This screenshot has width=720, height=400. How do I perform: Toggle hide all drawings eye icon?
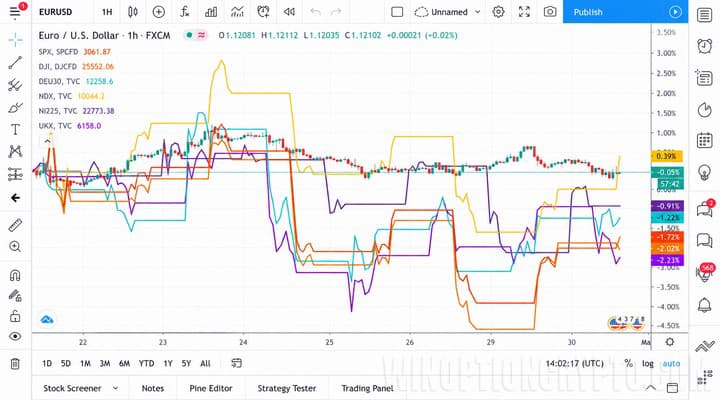15,337
